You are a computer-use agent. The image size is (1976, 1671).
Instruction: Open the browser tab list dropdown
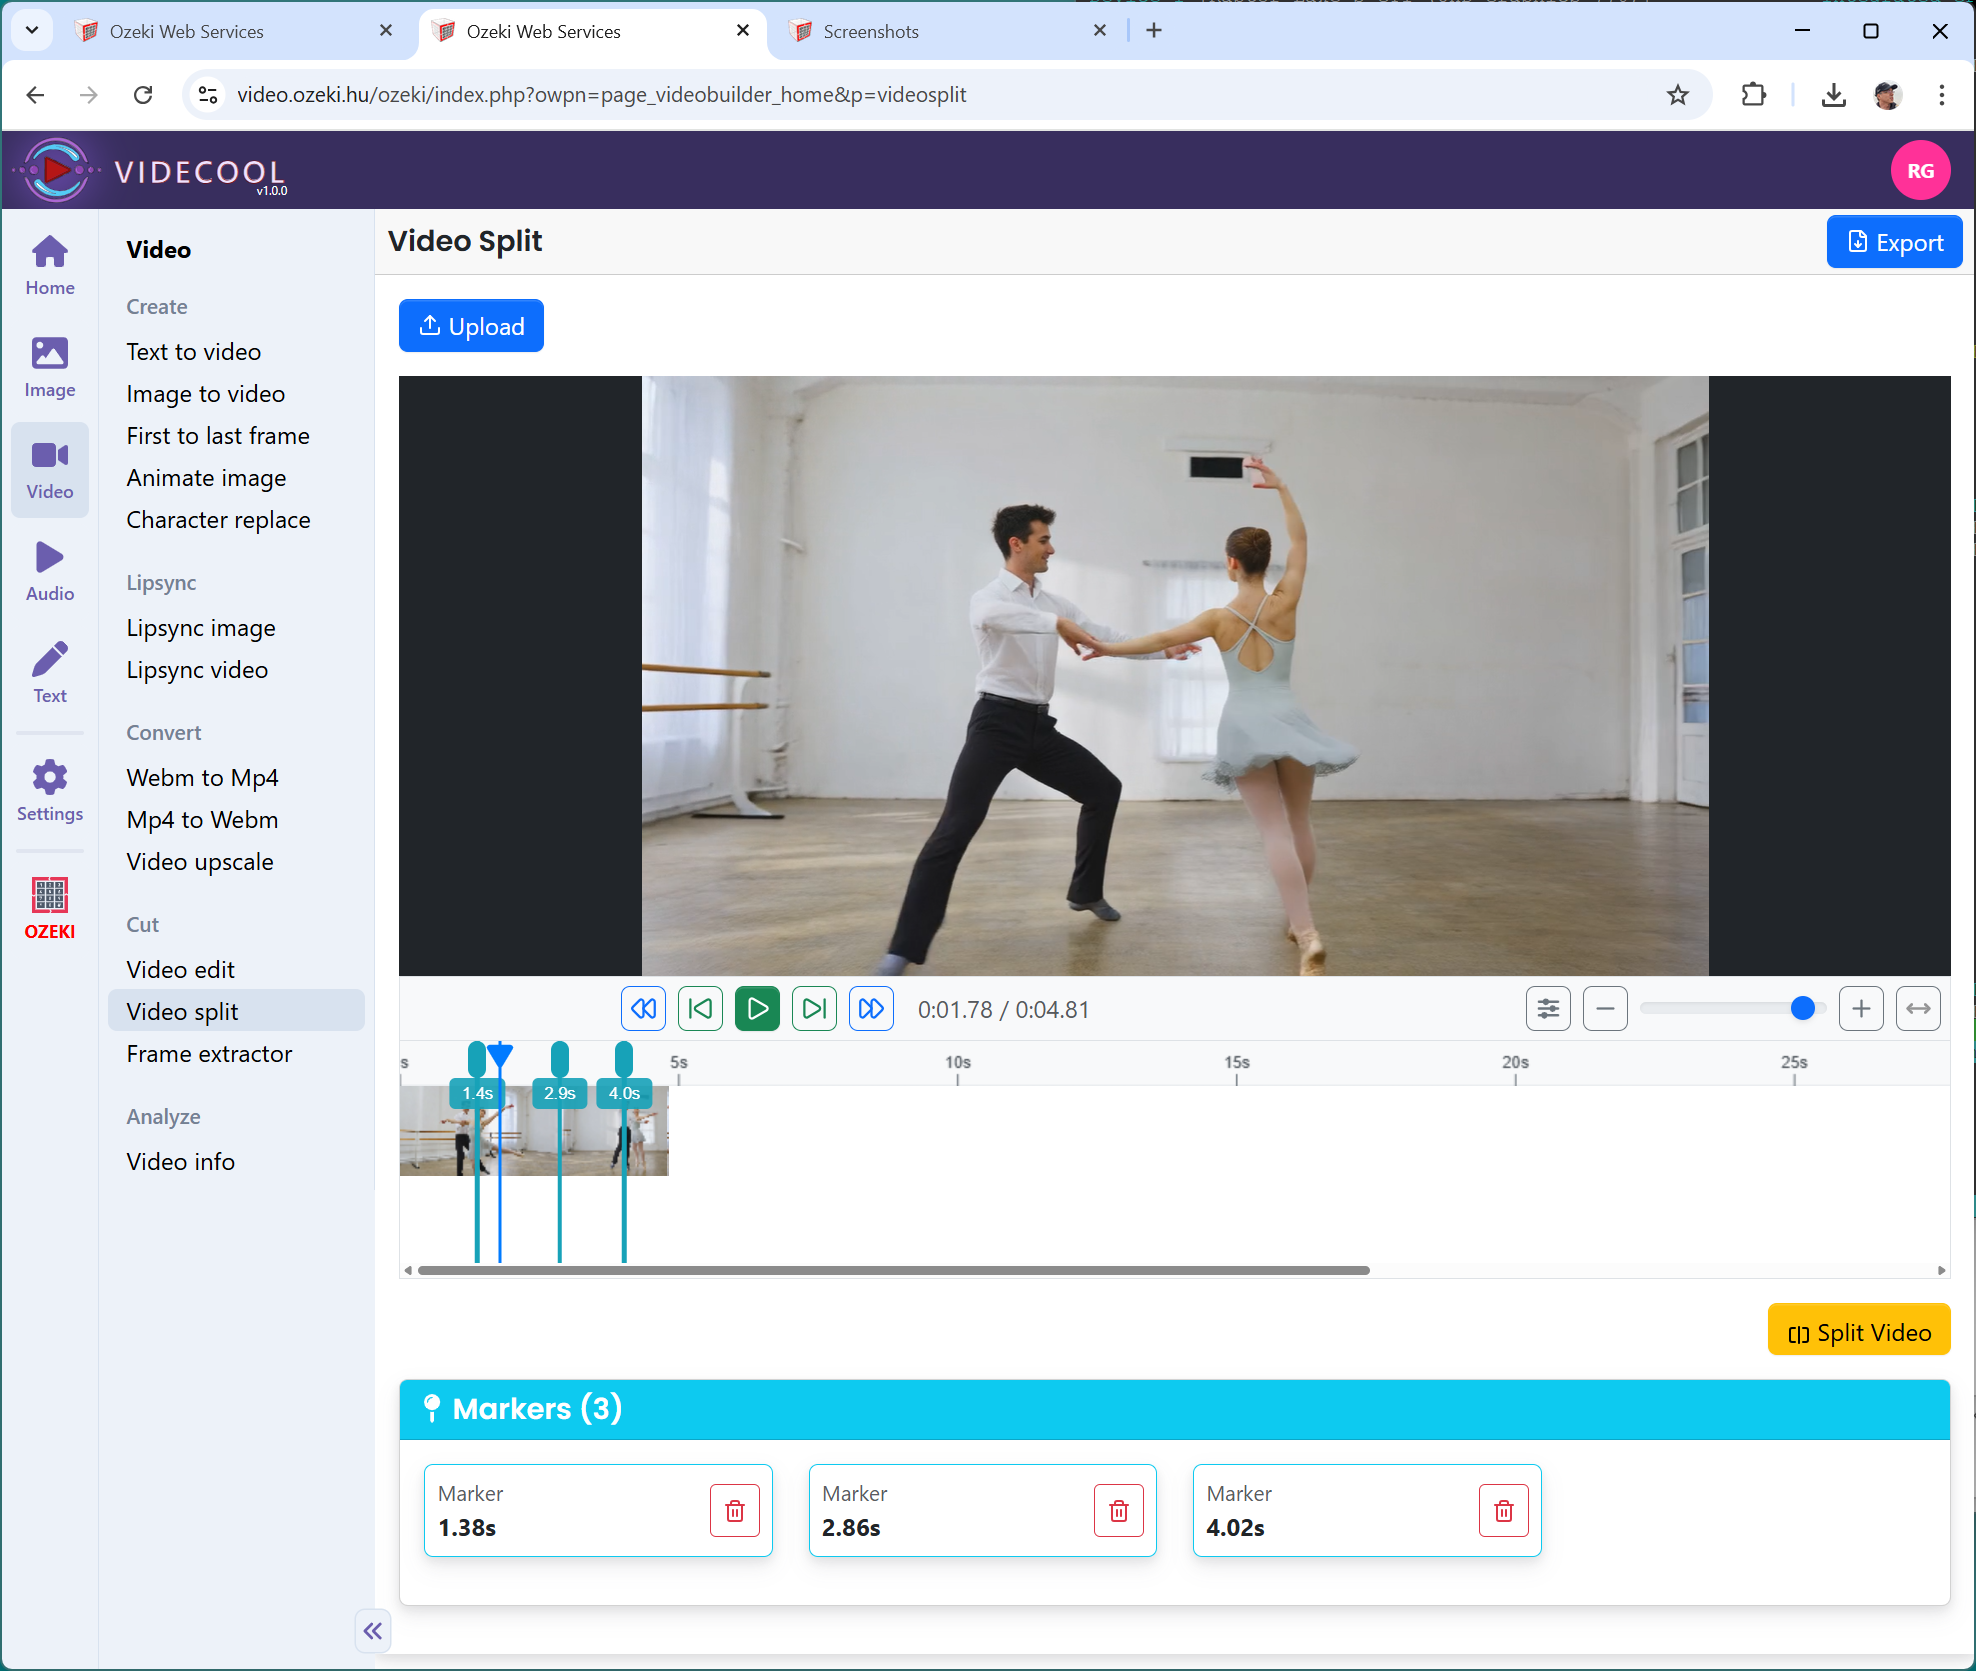[32, 30]
